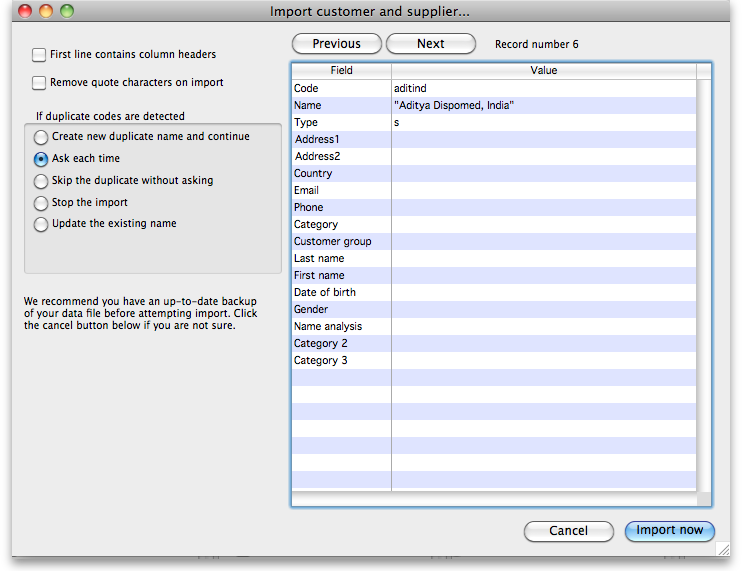Click the Field column header

[x=341, y=71]
